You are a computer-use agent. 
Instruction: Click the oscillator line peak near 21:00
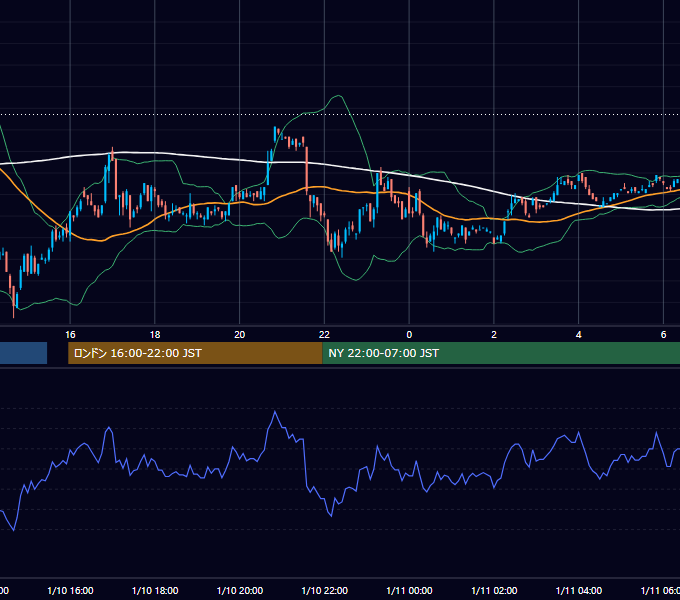(x=275, y=411)
